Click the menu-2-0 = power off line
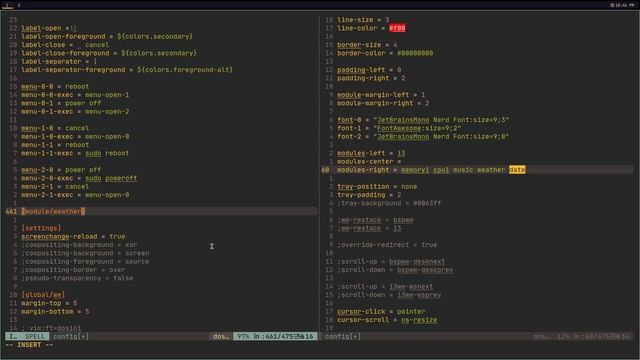The height and width of the screenshot is (360, 640). click(61, 170)
